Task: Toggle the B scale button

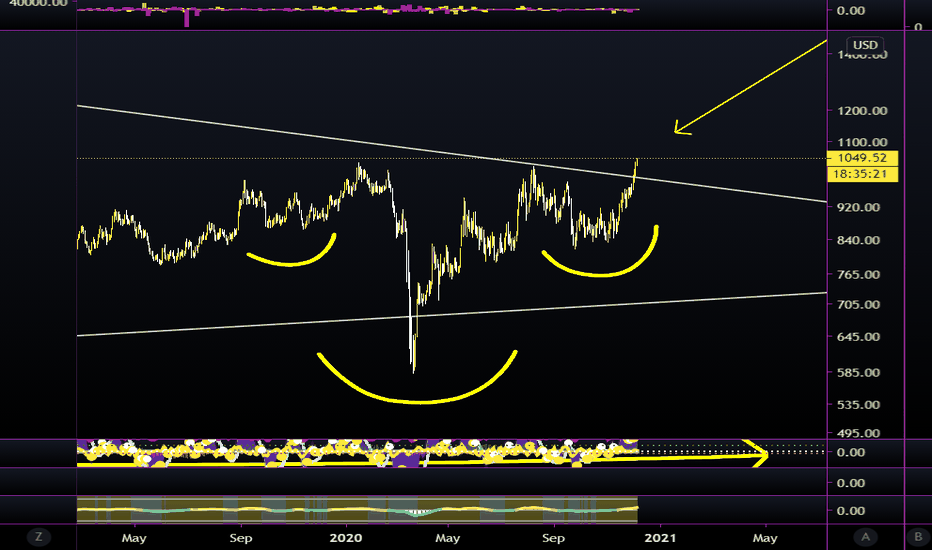Action: tap(918, 538)
